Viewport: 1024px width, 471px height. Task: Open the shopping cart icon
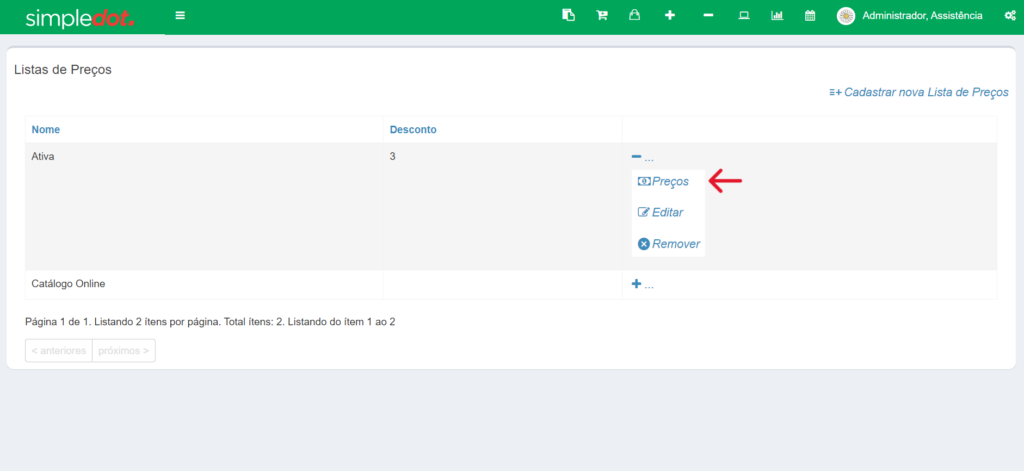[x=602, y=16]
